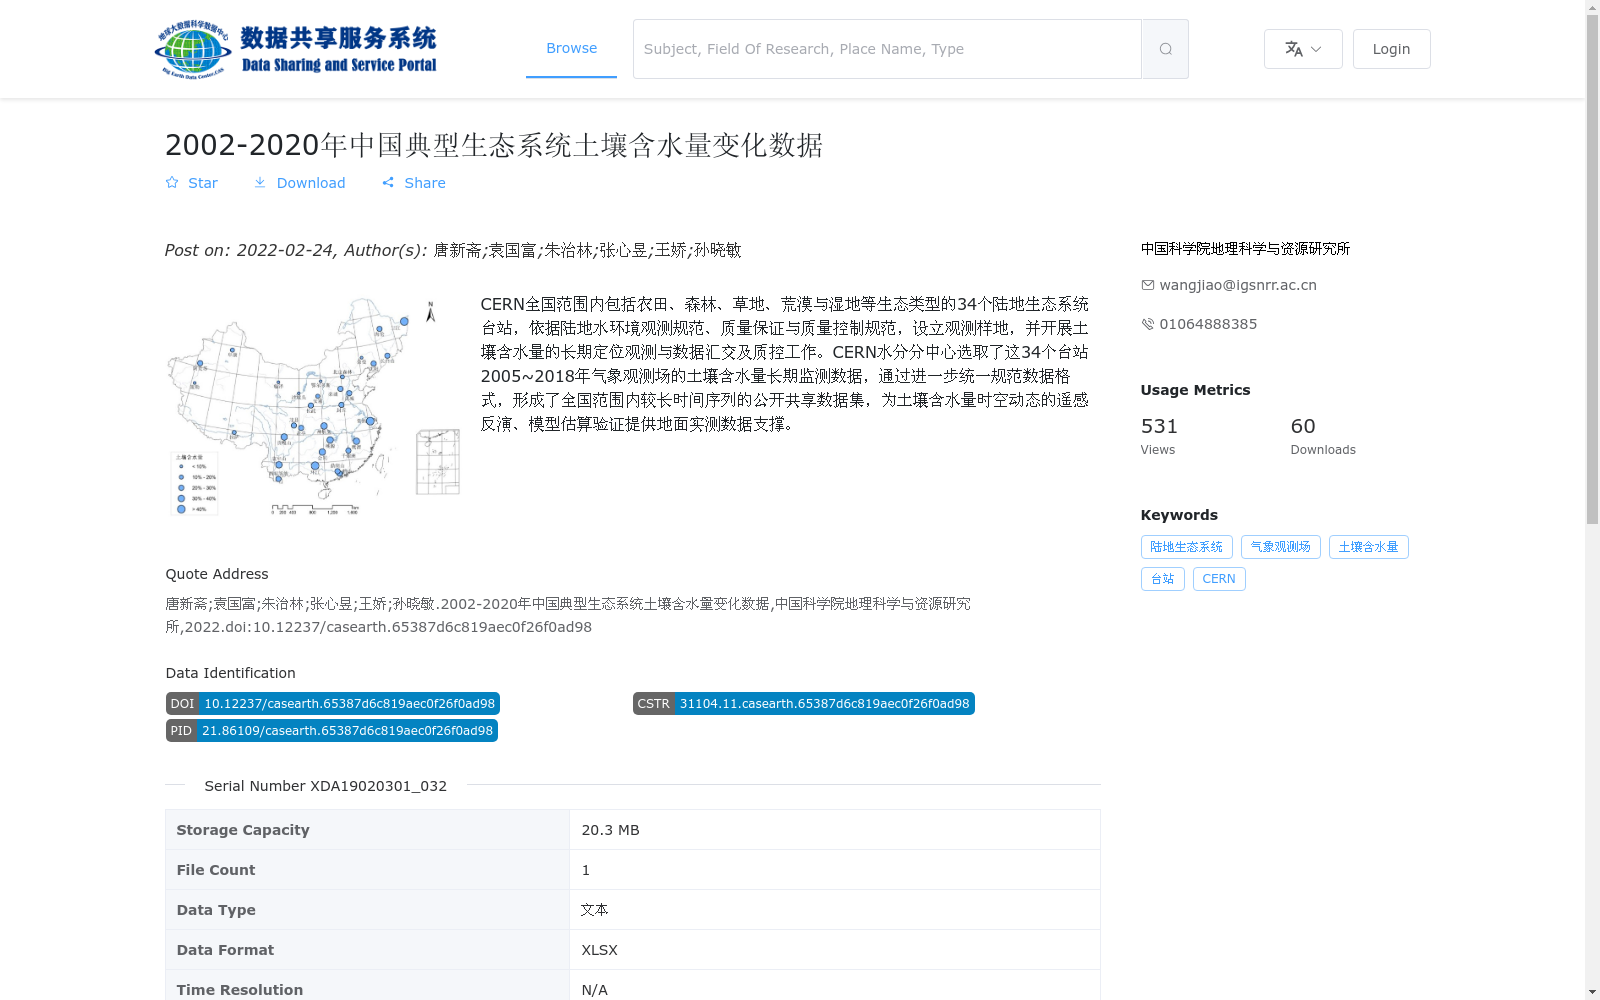Click the File Count row label

[216, 870]
